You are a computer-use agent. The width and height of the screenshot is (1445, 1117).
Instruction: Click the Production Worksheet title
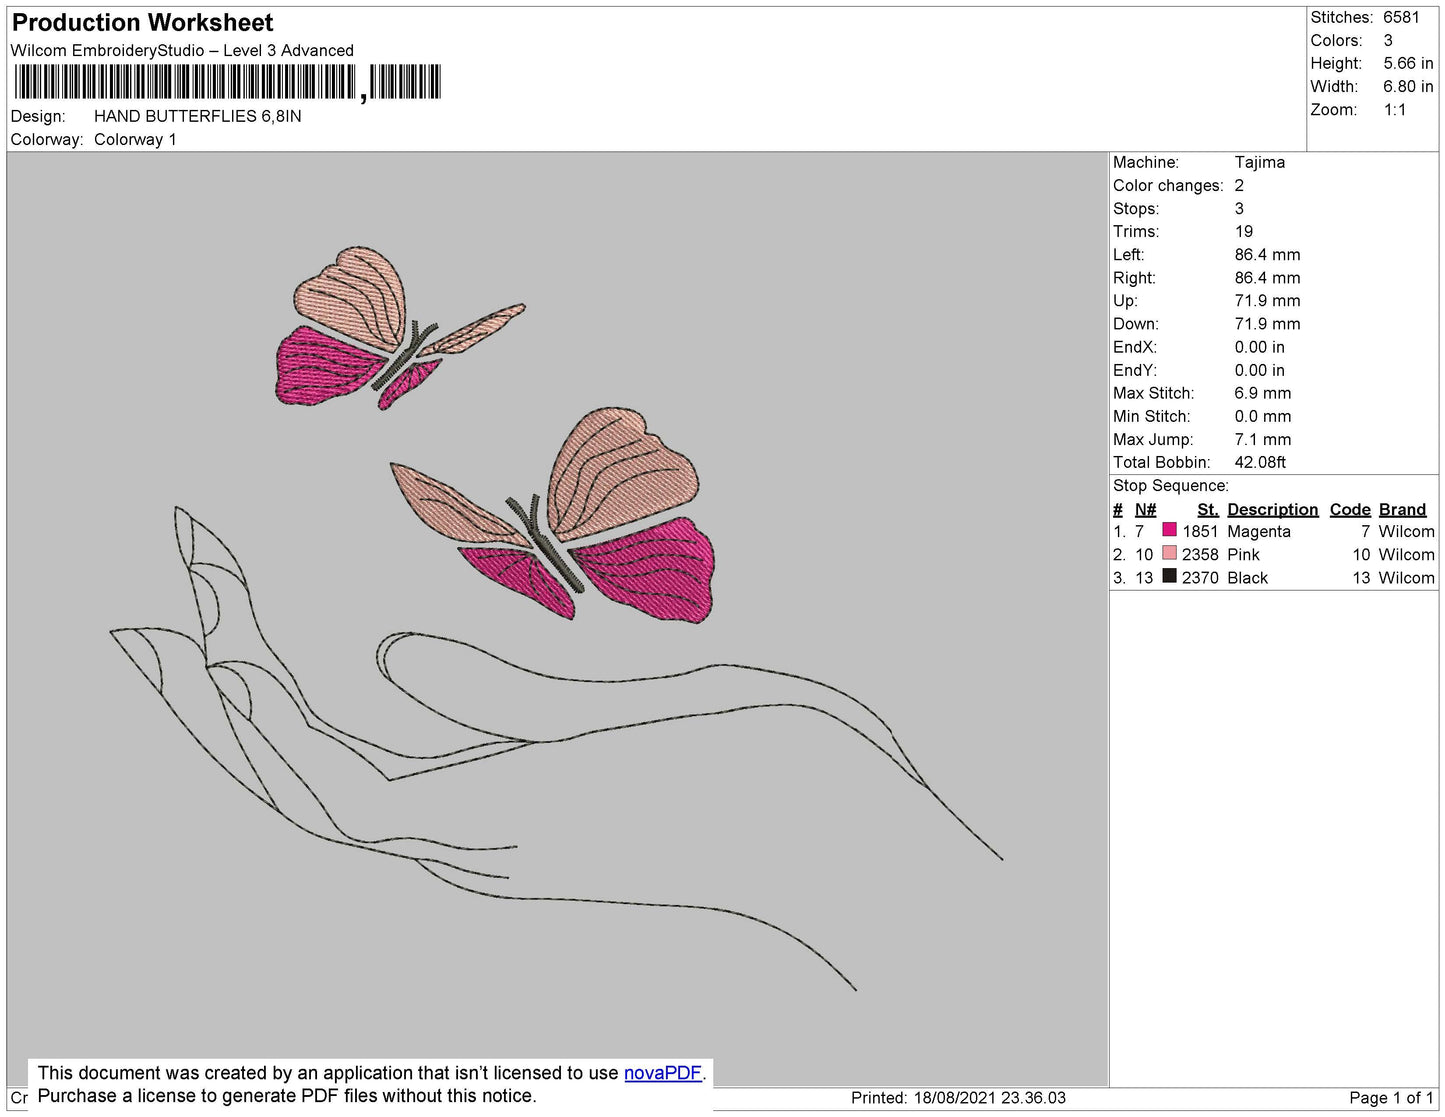coord(143,23)
